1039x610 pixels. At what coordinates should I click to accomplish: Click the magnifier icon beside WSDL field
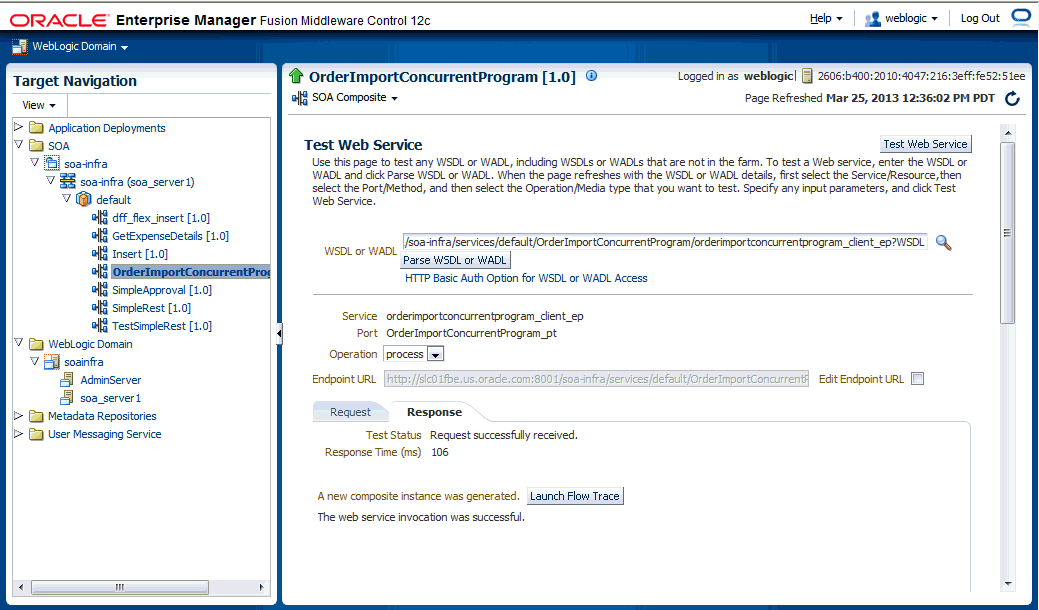click(944, 242)
